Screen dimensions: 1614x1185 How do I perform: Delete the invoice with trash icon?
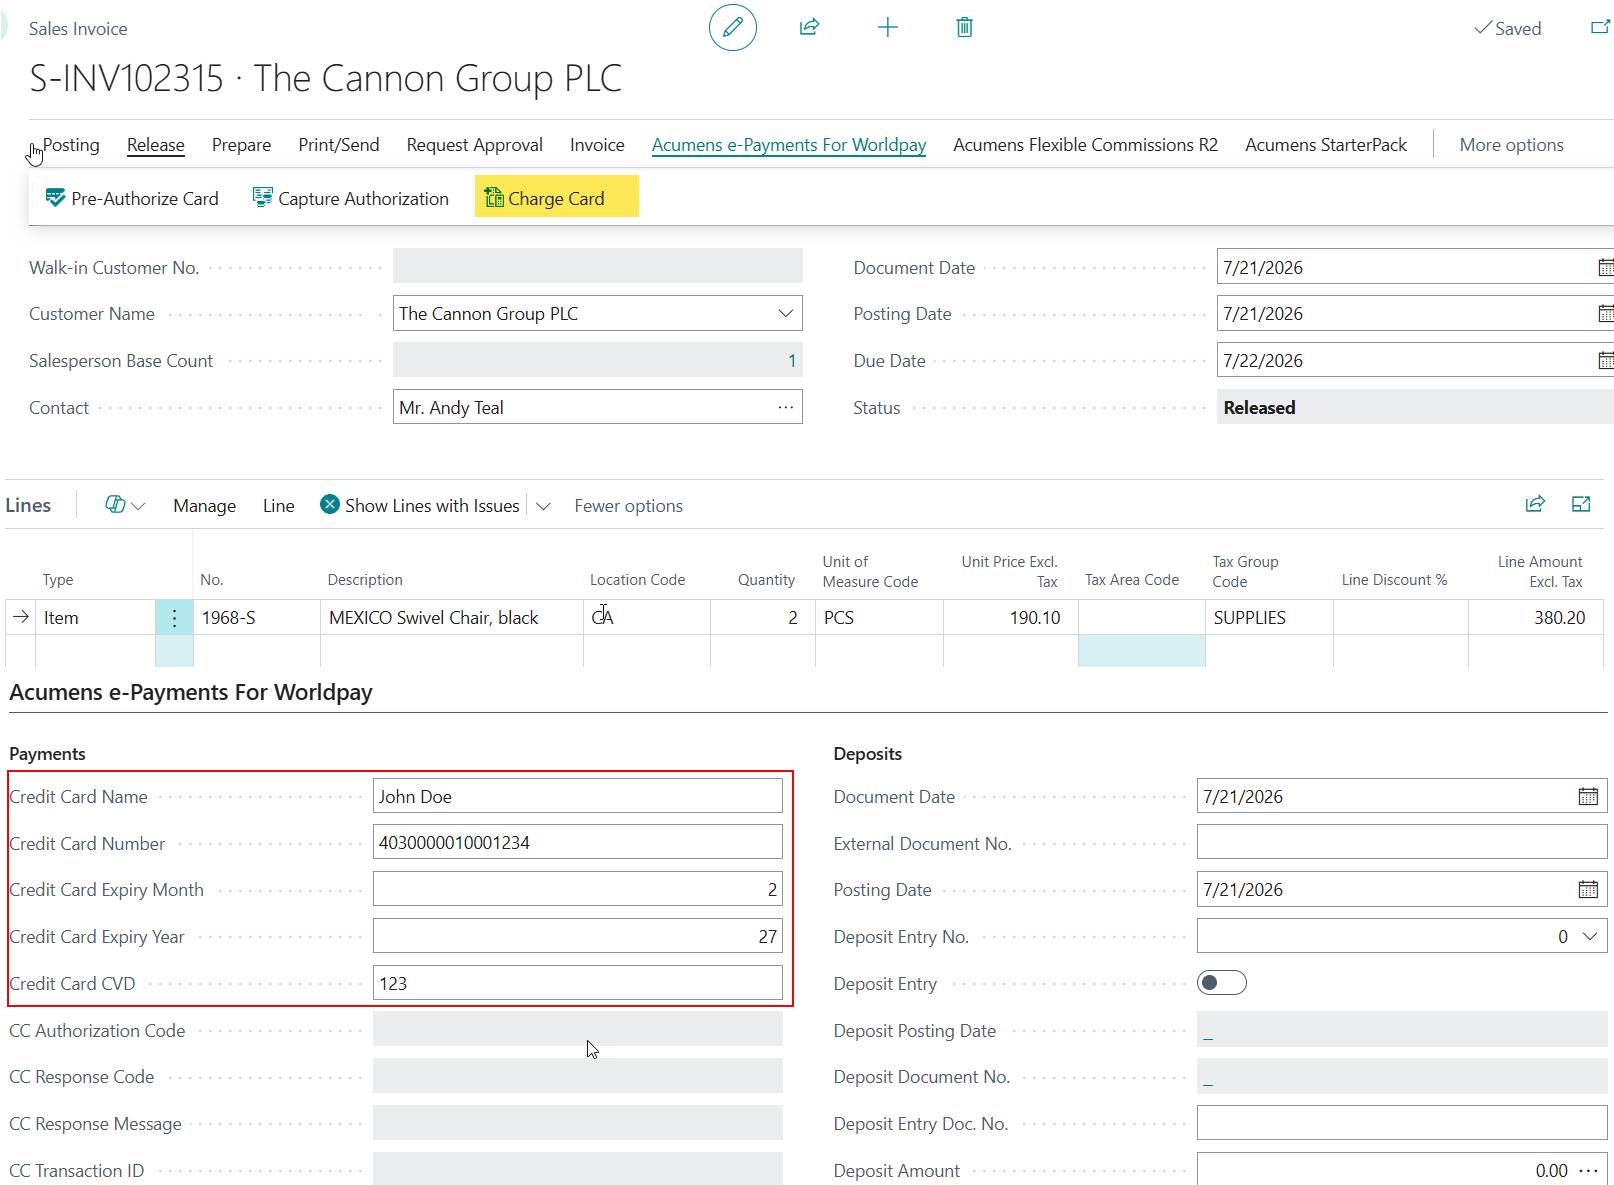[965, 27]
